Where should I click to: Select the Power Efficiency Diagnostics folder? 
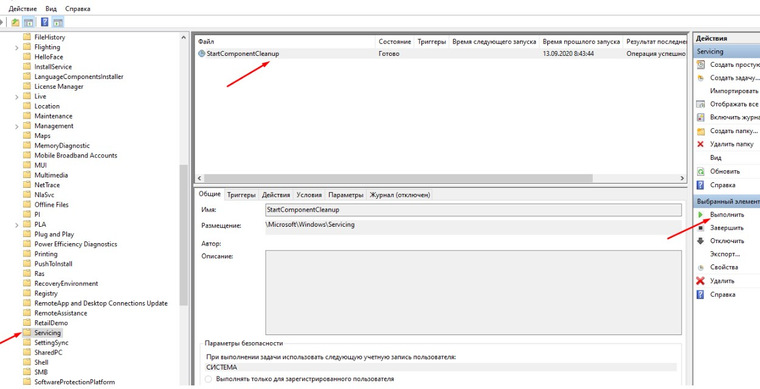click(76, 244)
